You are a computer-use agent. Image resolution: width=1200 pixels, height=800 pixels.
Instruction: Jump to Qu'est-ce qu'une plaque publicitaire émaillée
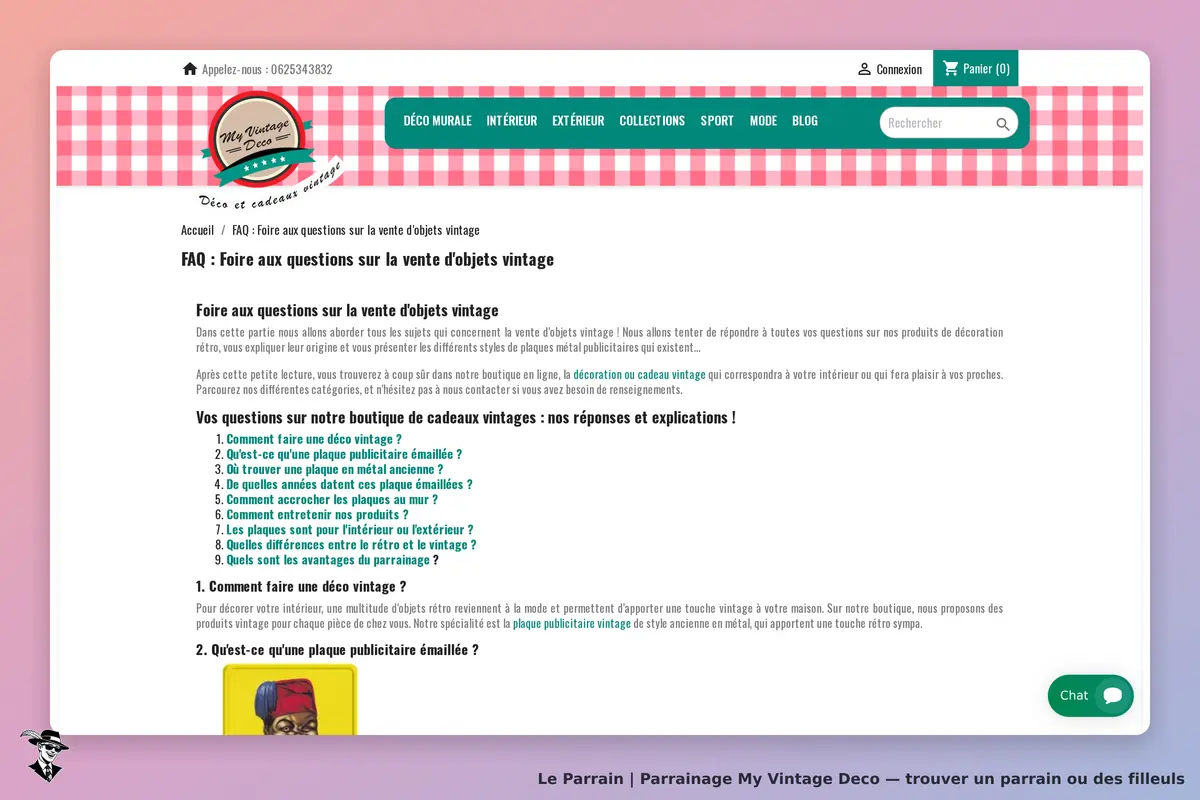344,454
